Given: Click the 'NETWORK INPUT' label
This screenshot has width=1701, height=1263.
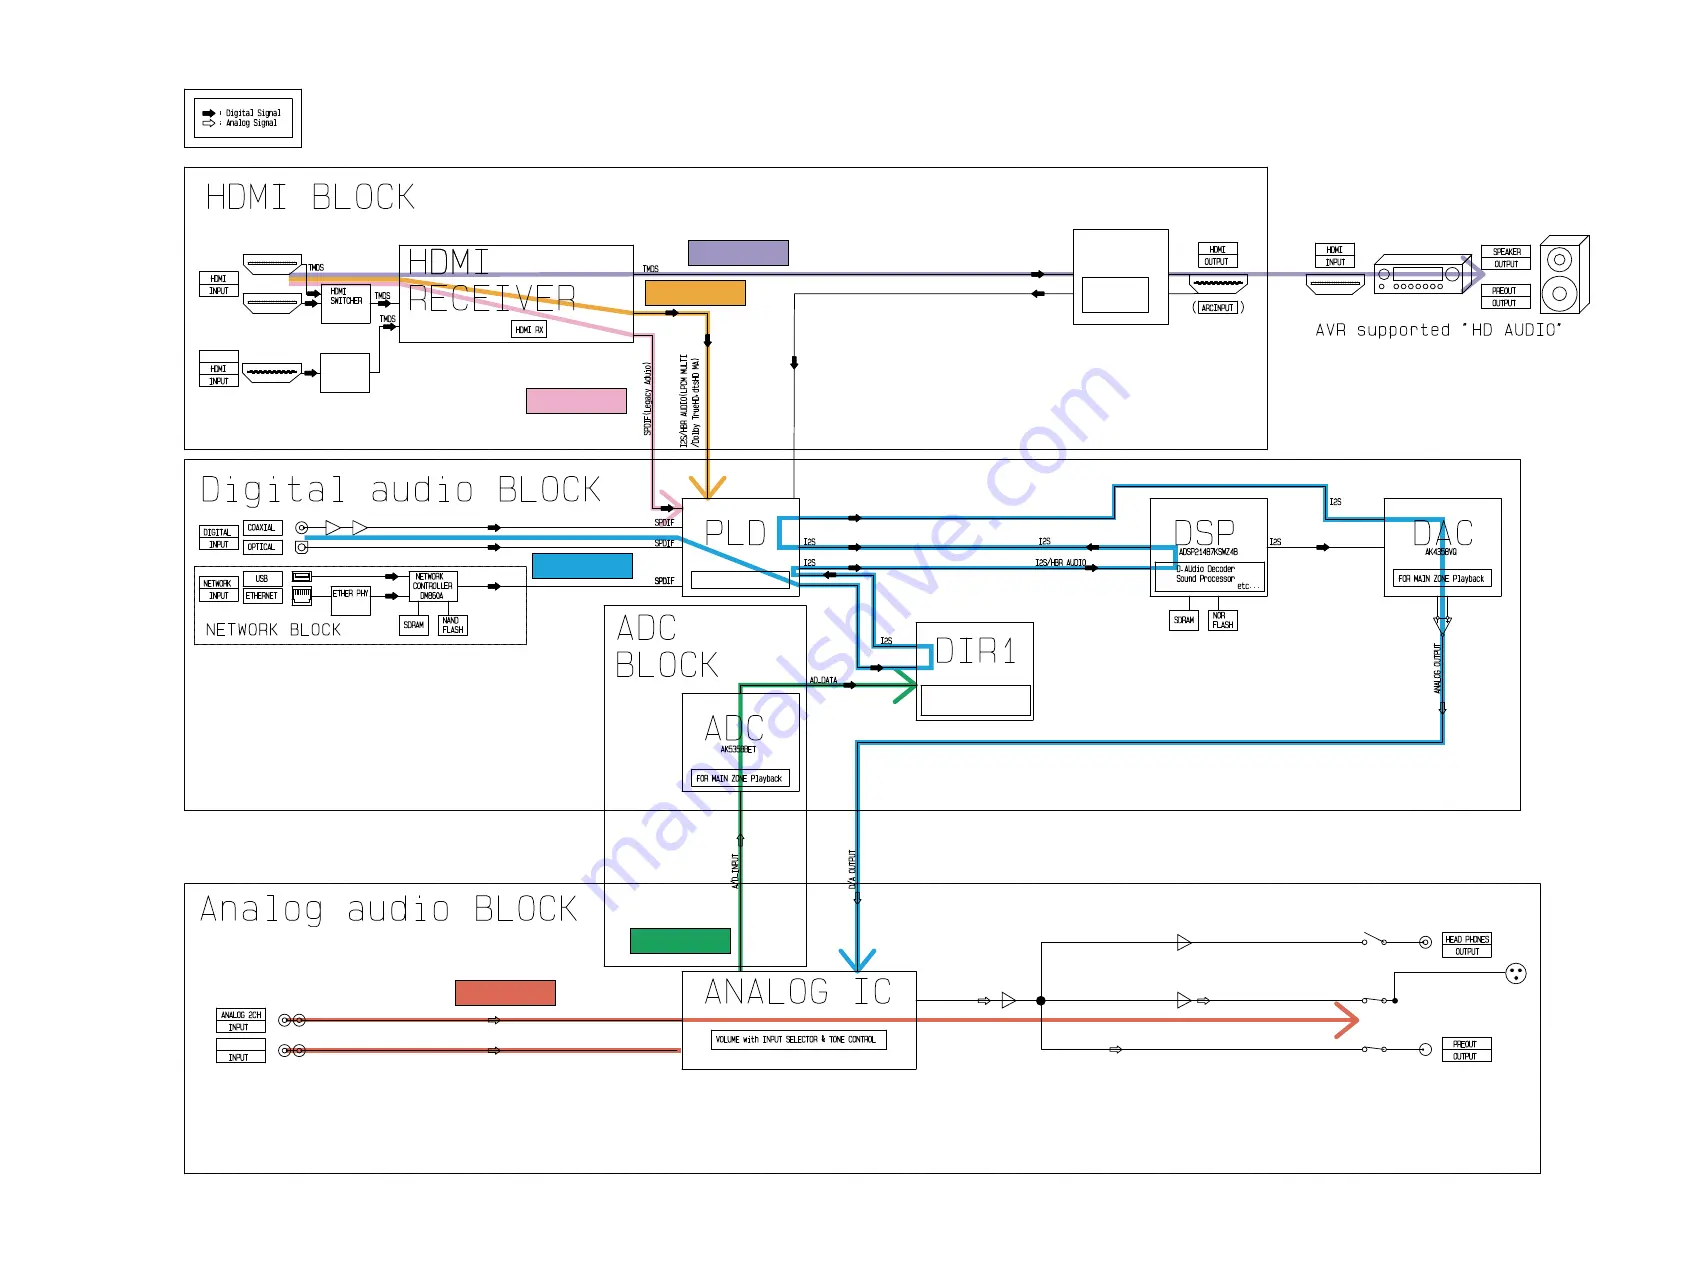Looking at the screenshot, I should pyautogui.click(x=219, y=589).
